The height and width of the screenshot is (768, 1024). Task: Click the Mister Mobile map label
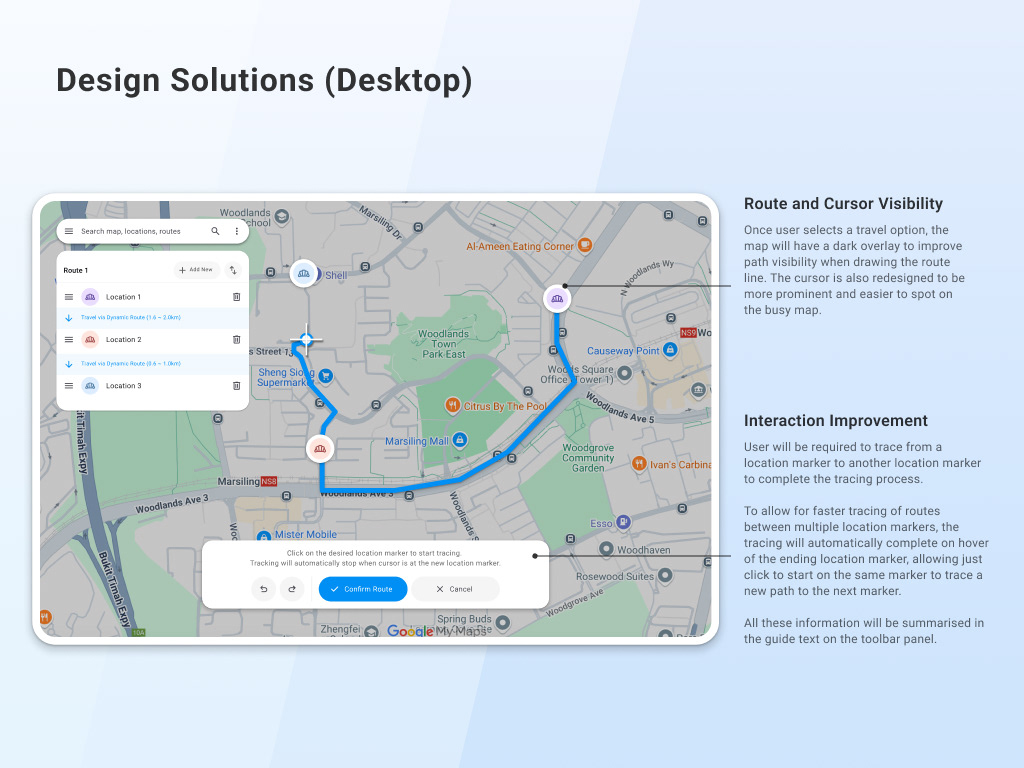(306, 535)
